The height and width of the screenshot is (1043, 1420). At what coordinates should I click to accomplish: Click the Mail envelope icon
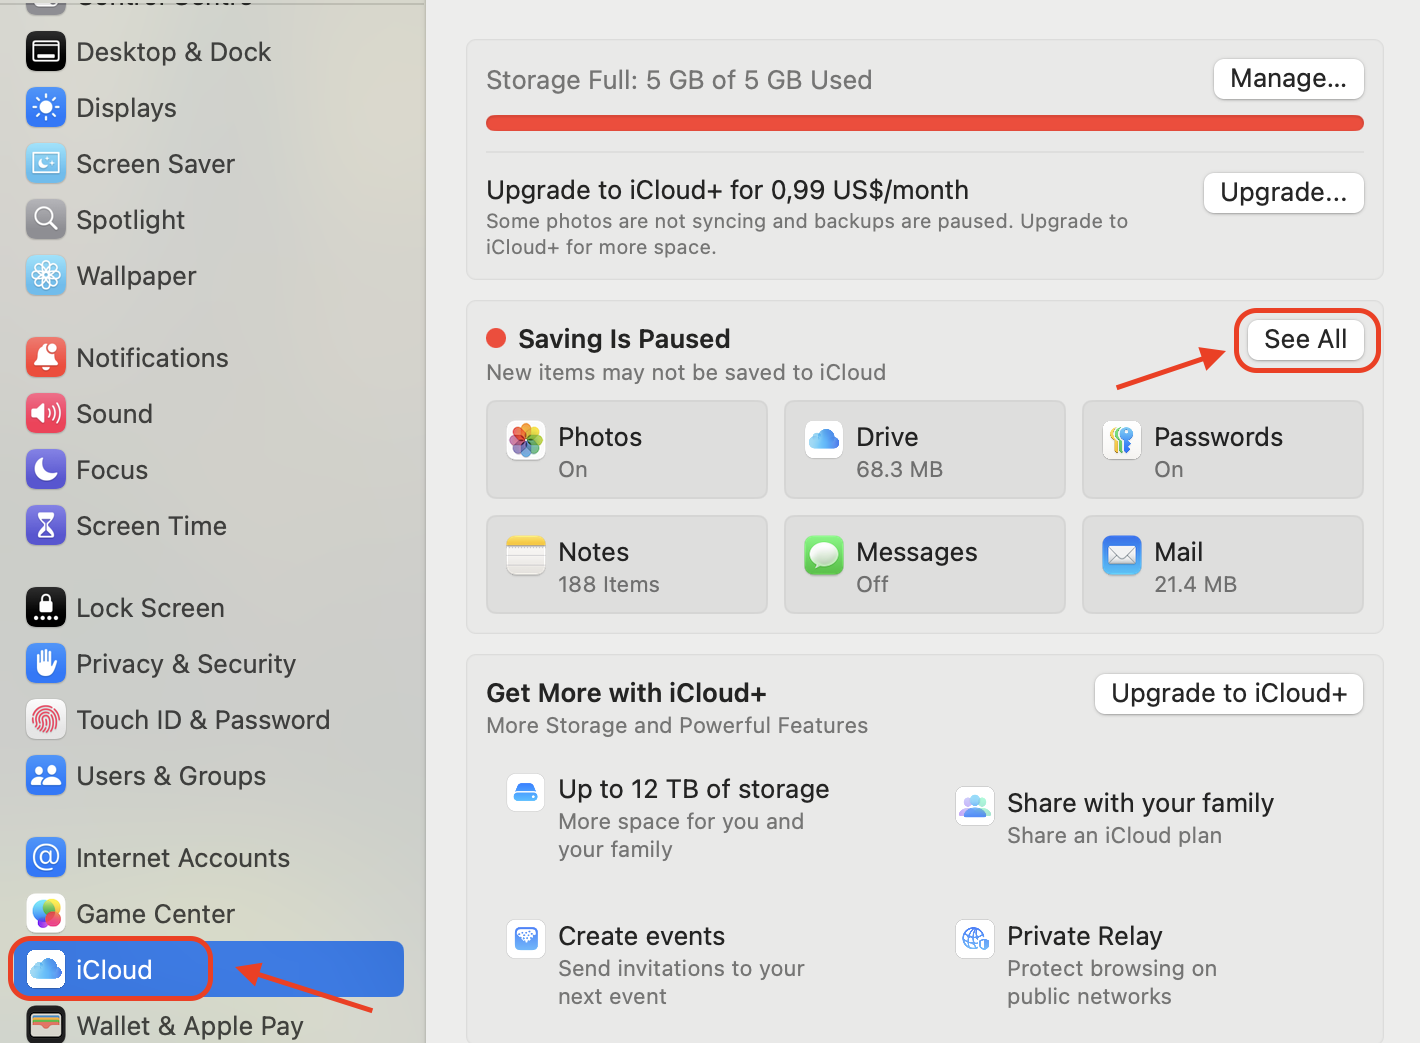tap(1121, 555)
